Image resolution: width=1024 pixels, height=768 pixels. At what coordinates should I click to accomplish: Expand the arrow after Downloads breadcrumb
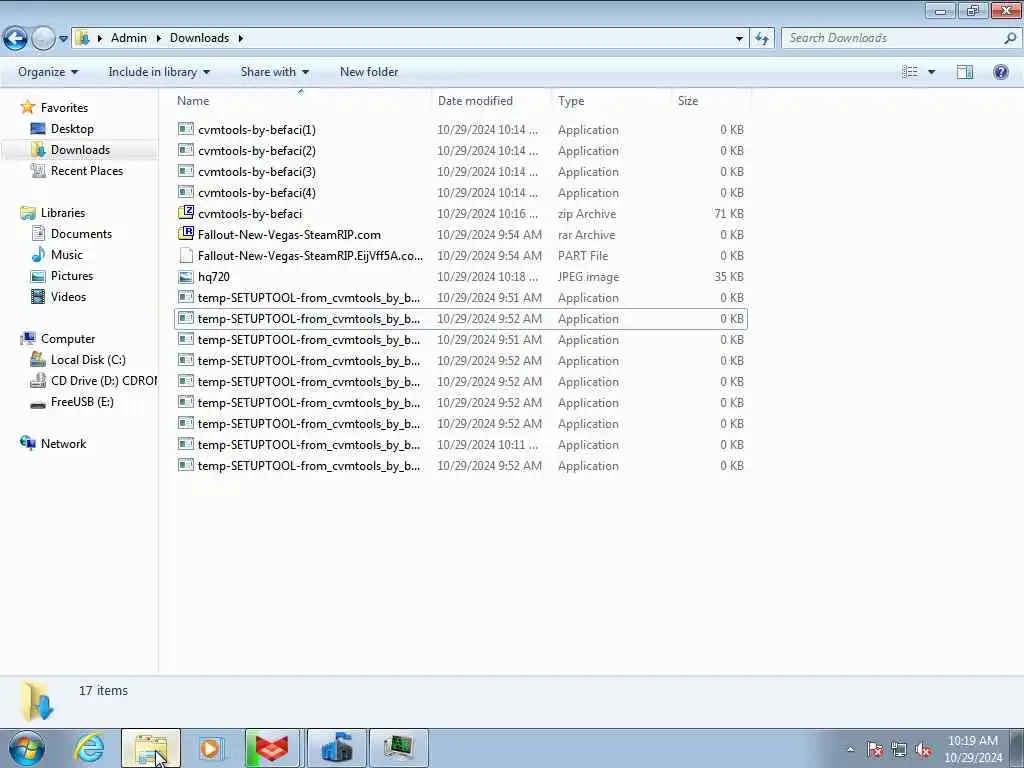tap(241, 38)
